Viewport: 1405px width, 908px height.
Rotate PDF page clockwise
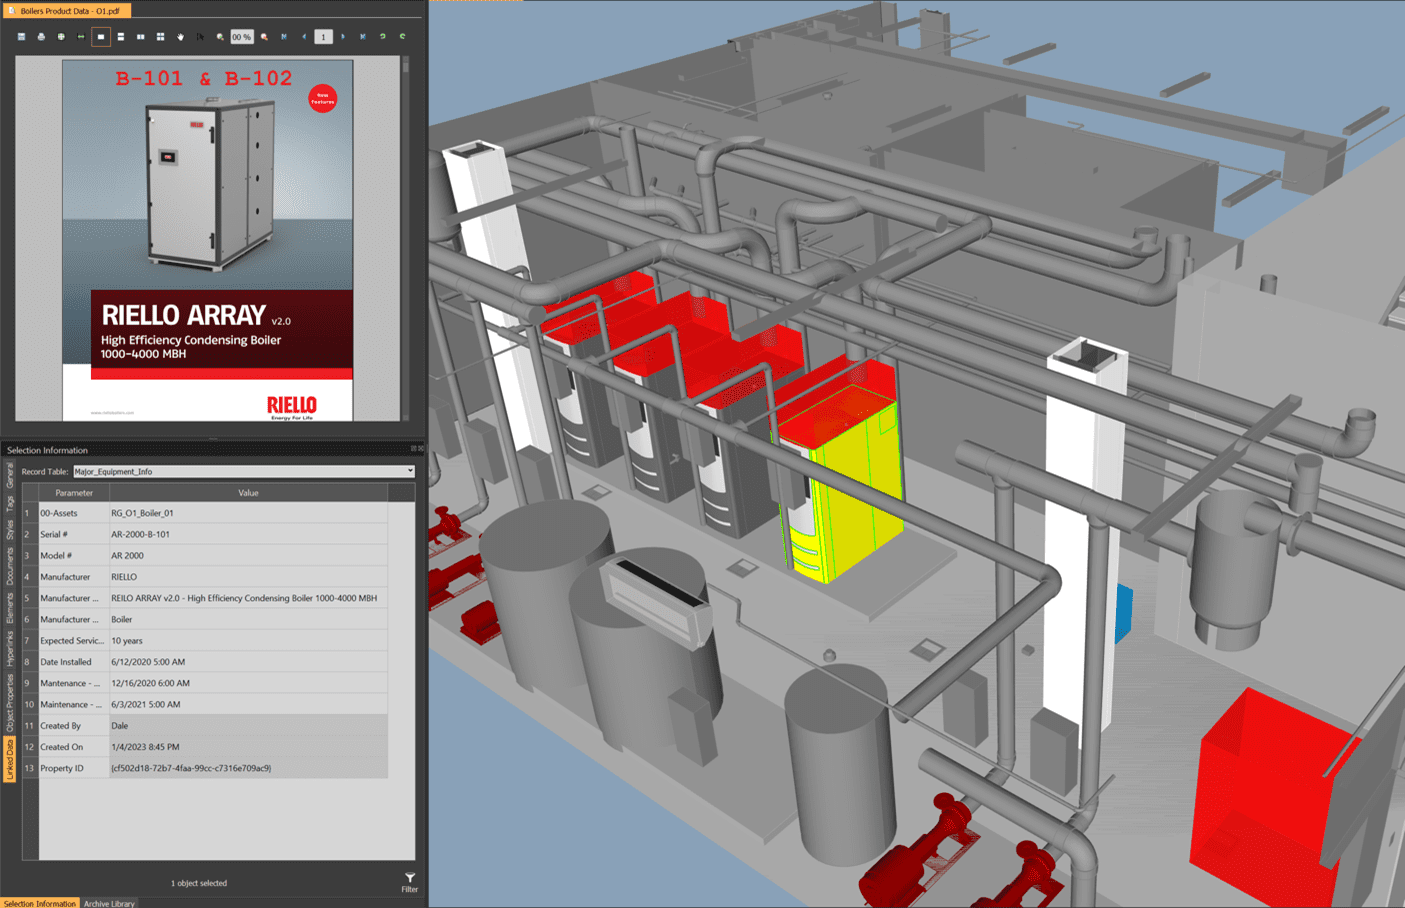403,37
